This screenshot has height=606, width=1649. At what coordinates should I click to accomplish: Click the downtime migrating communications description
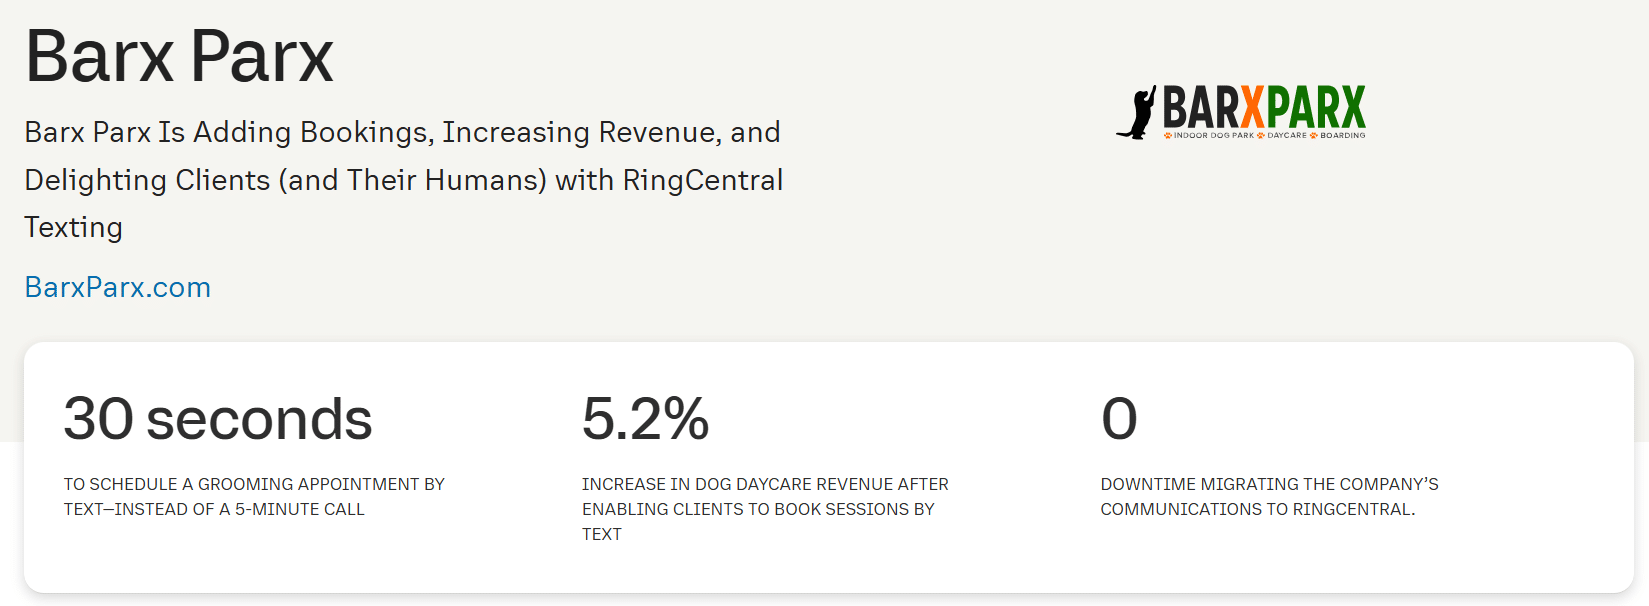pos(1269,496)
